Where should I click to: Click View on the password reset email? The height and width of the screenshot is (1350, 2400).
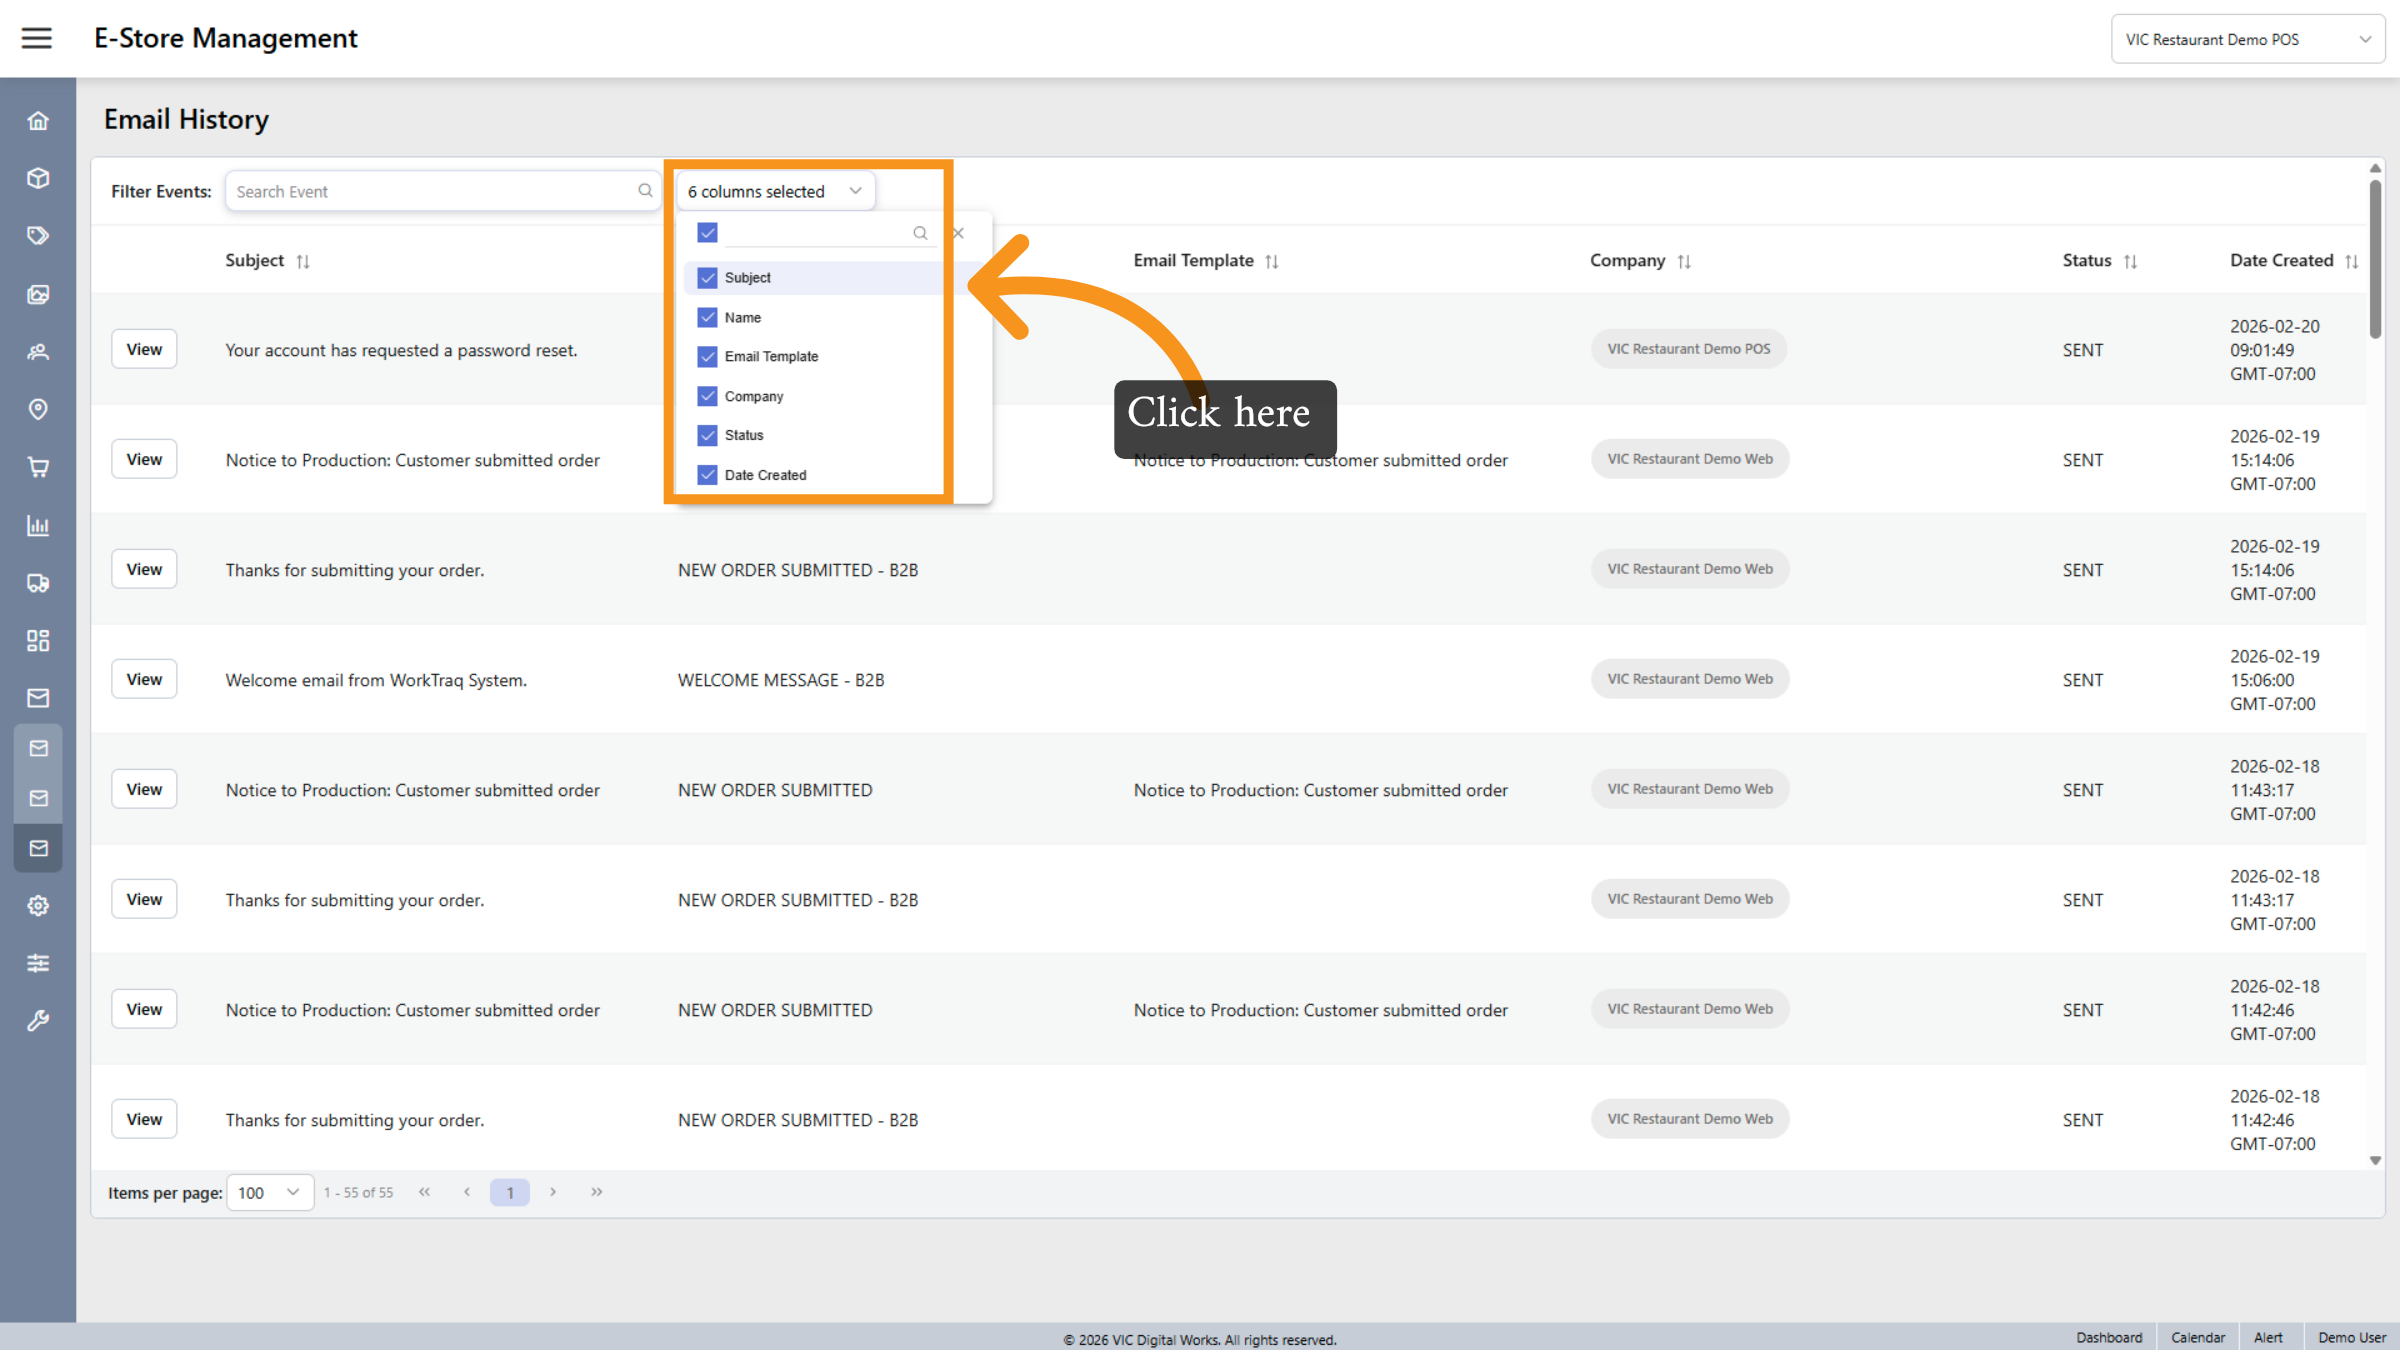click(144, 348)
